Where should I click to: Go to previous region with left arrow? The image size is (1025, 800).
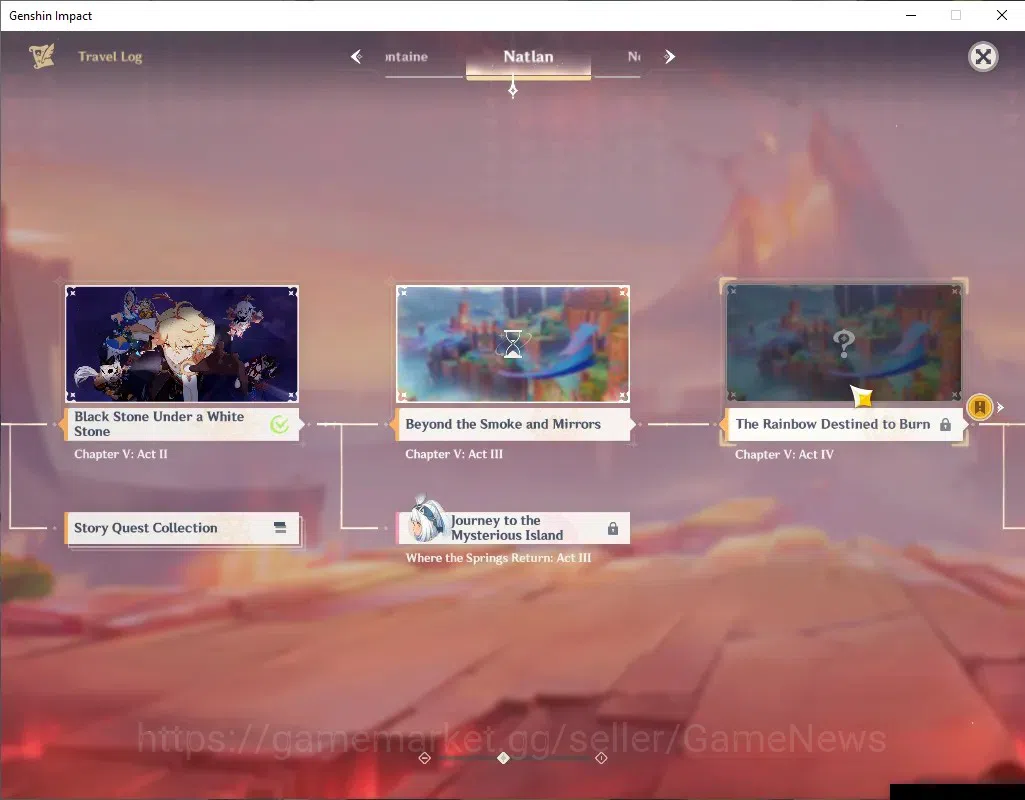click(356, 57)
